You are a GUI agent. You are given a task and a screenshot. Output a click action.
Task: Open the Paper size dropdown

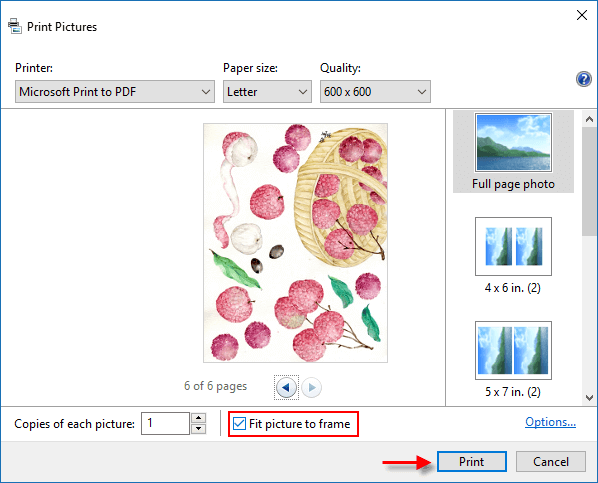[267, 92]
